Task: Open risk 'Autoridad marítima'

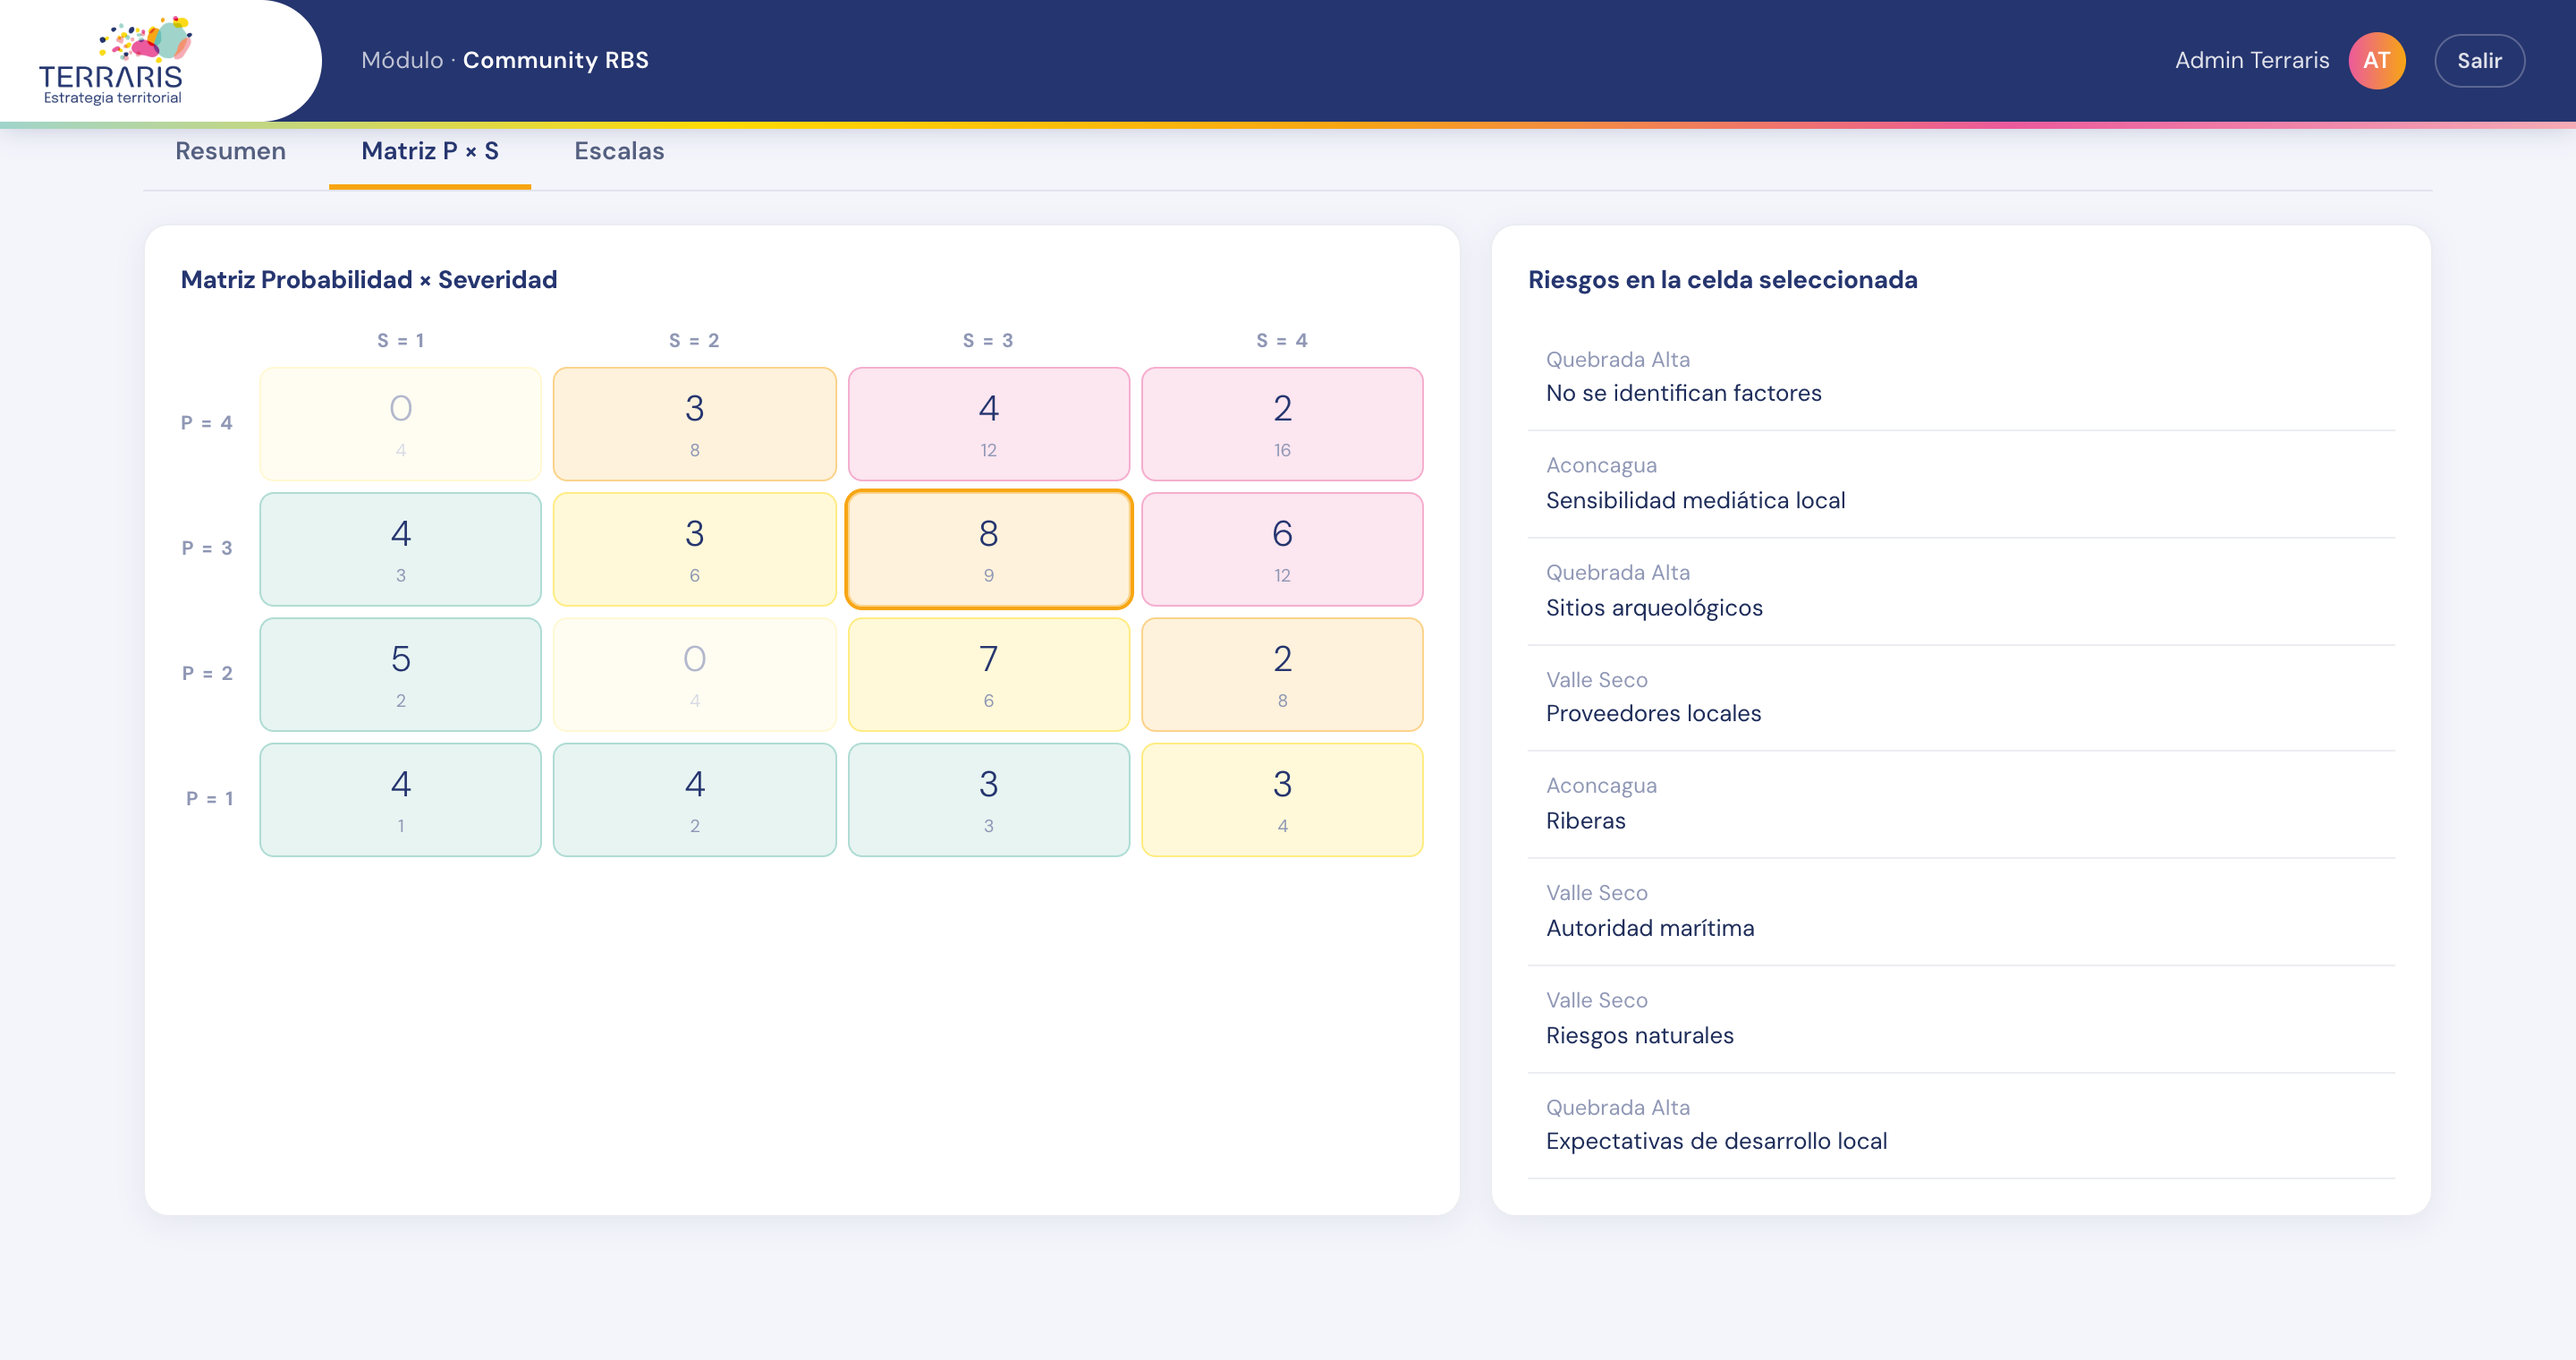Action: pyautogui.click(x=1960, y=911)
